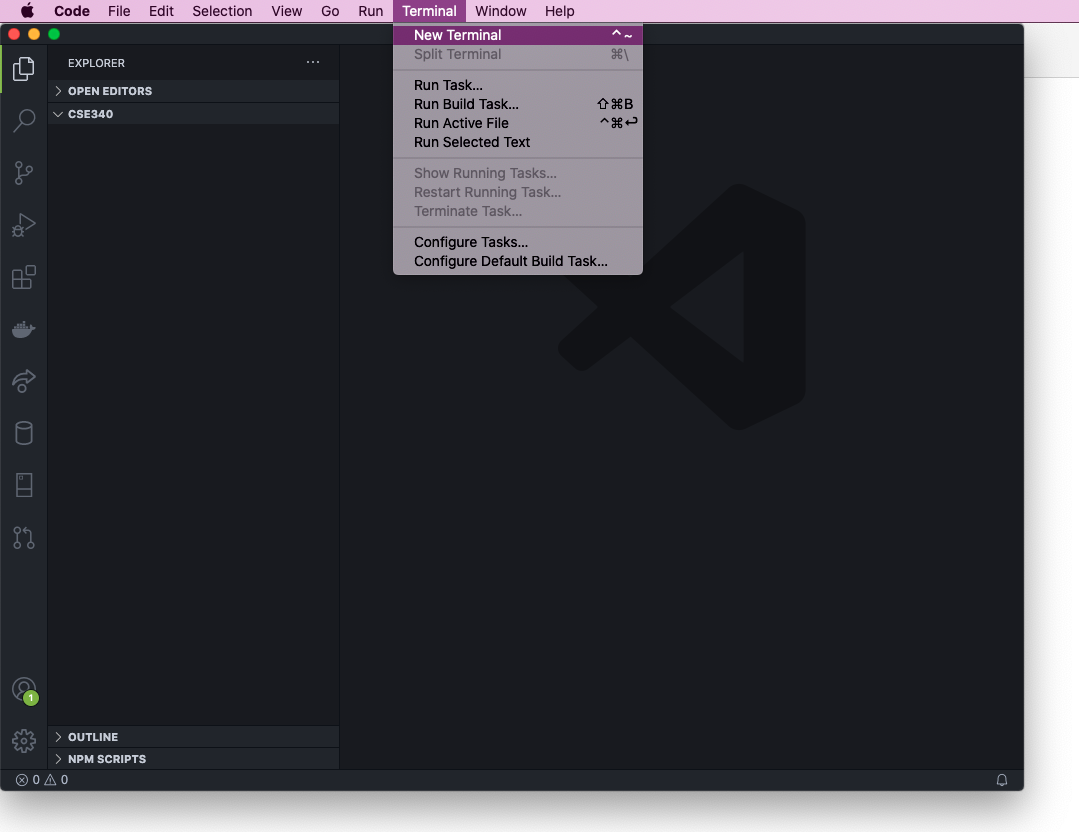
Task: Open the Manage gear icon
Action: click(x=24, y=741)
